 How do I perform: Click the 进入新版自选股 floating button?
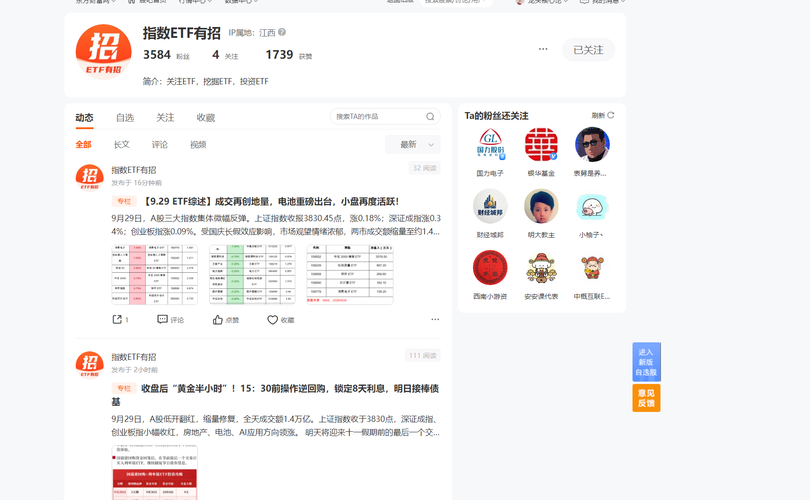[646, 362]
